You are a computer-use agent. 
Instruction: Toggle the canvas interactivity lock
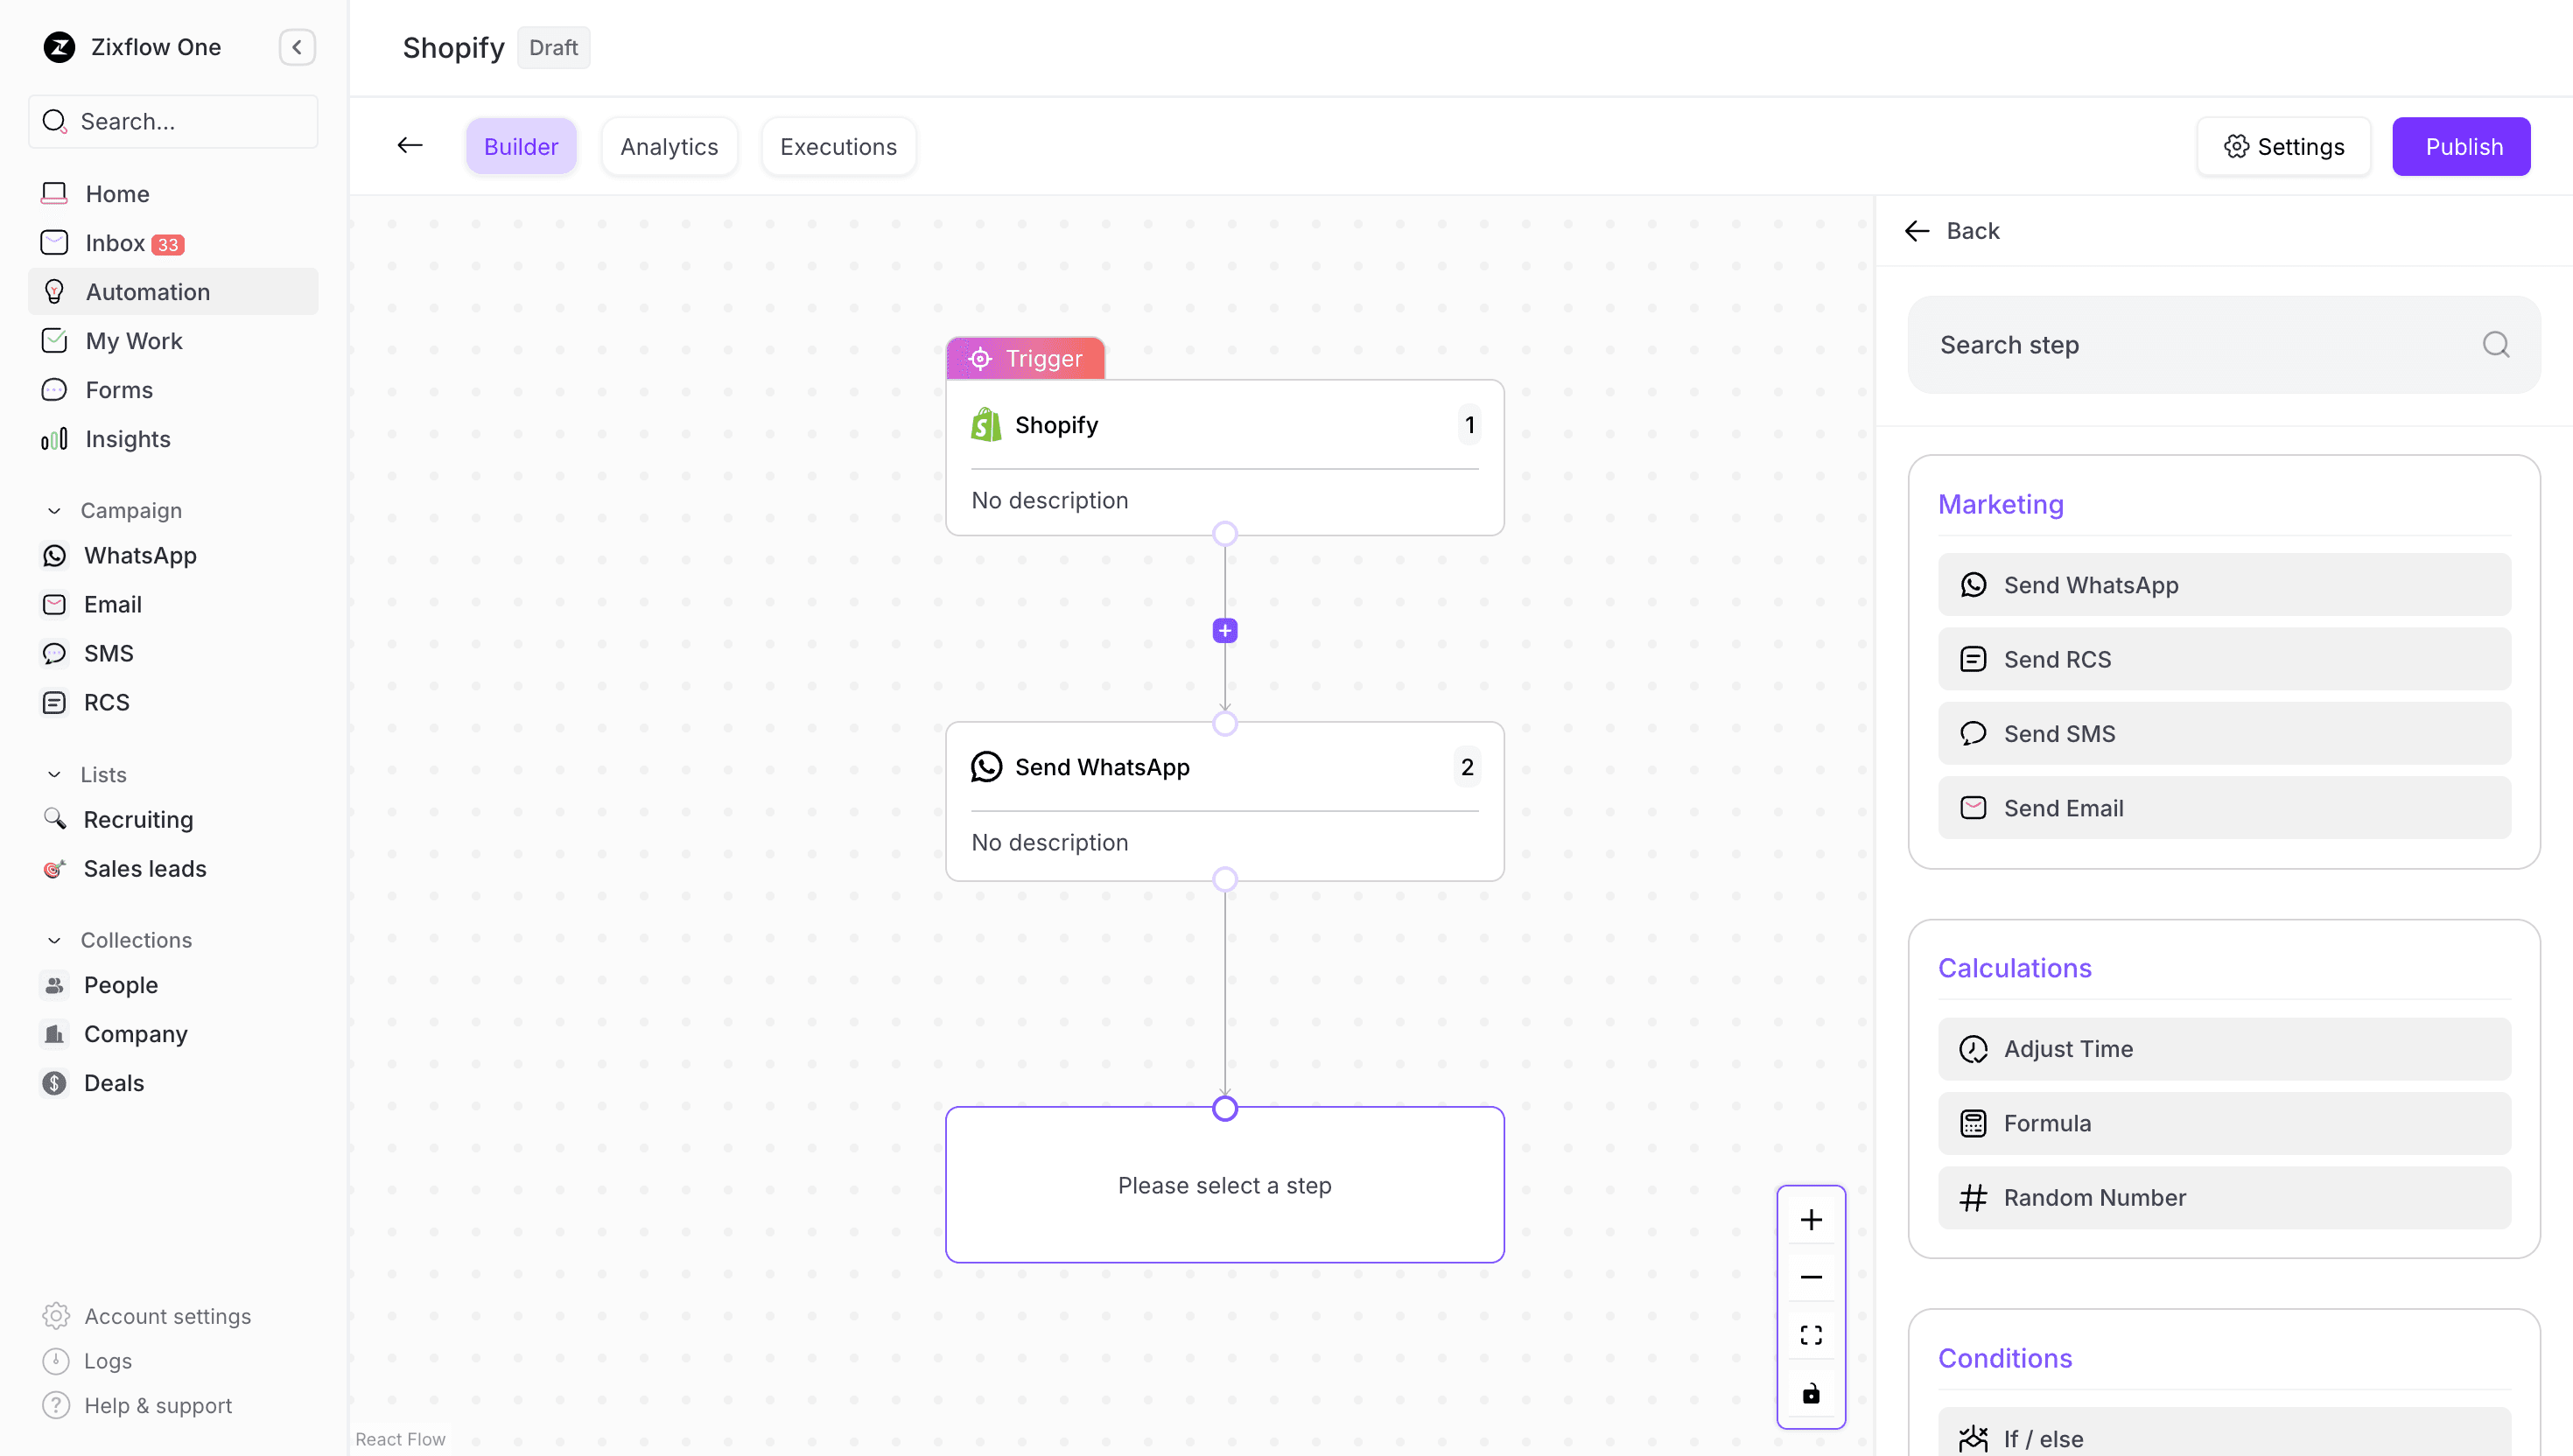(1810, 1394)
